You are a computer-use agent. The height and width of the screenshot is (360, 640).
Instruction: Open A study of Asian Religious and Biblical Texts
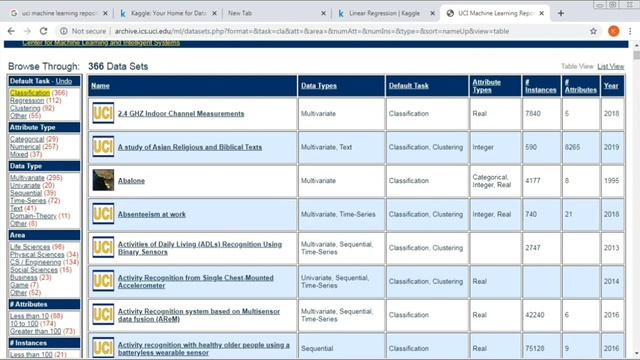click(190, 147)
